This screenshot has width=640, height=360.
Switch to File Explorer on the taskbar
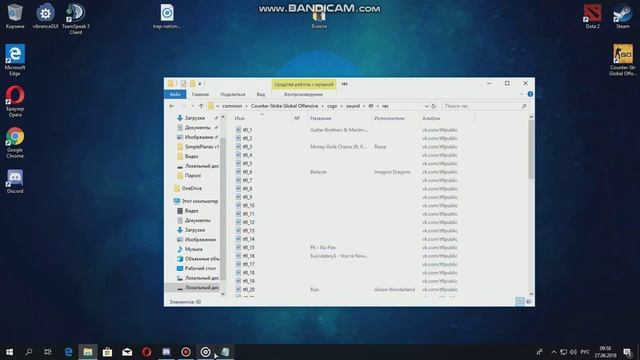(88, 352)
